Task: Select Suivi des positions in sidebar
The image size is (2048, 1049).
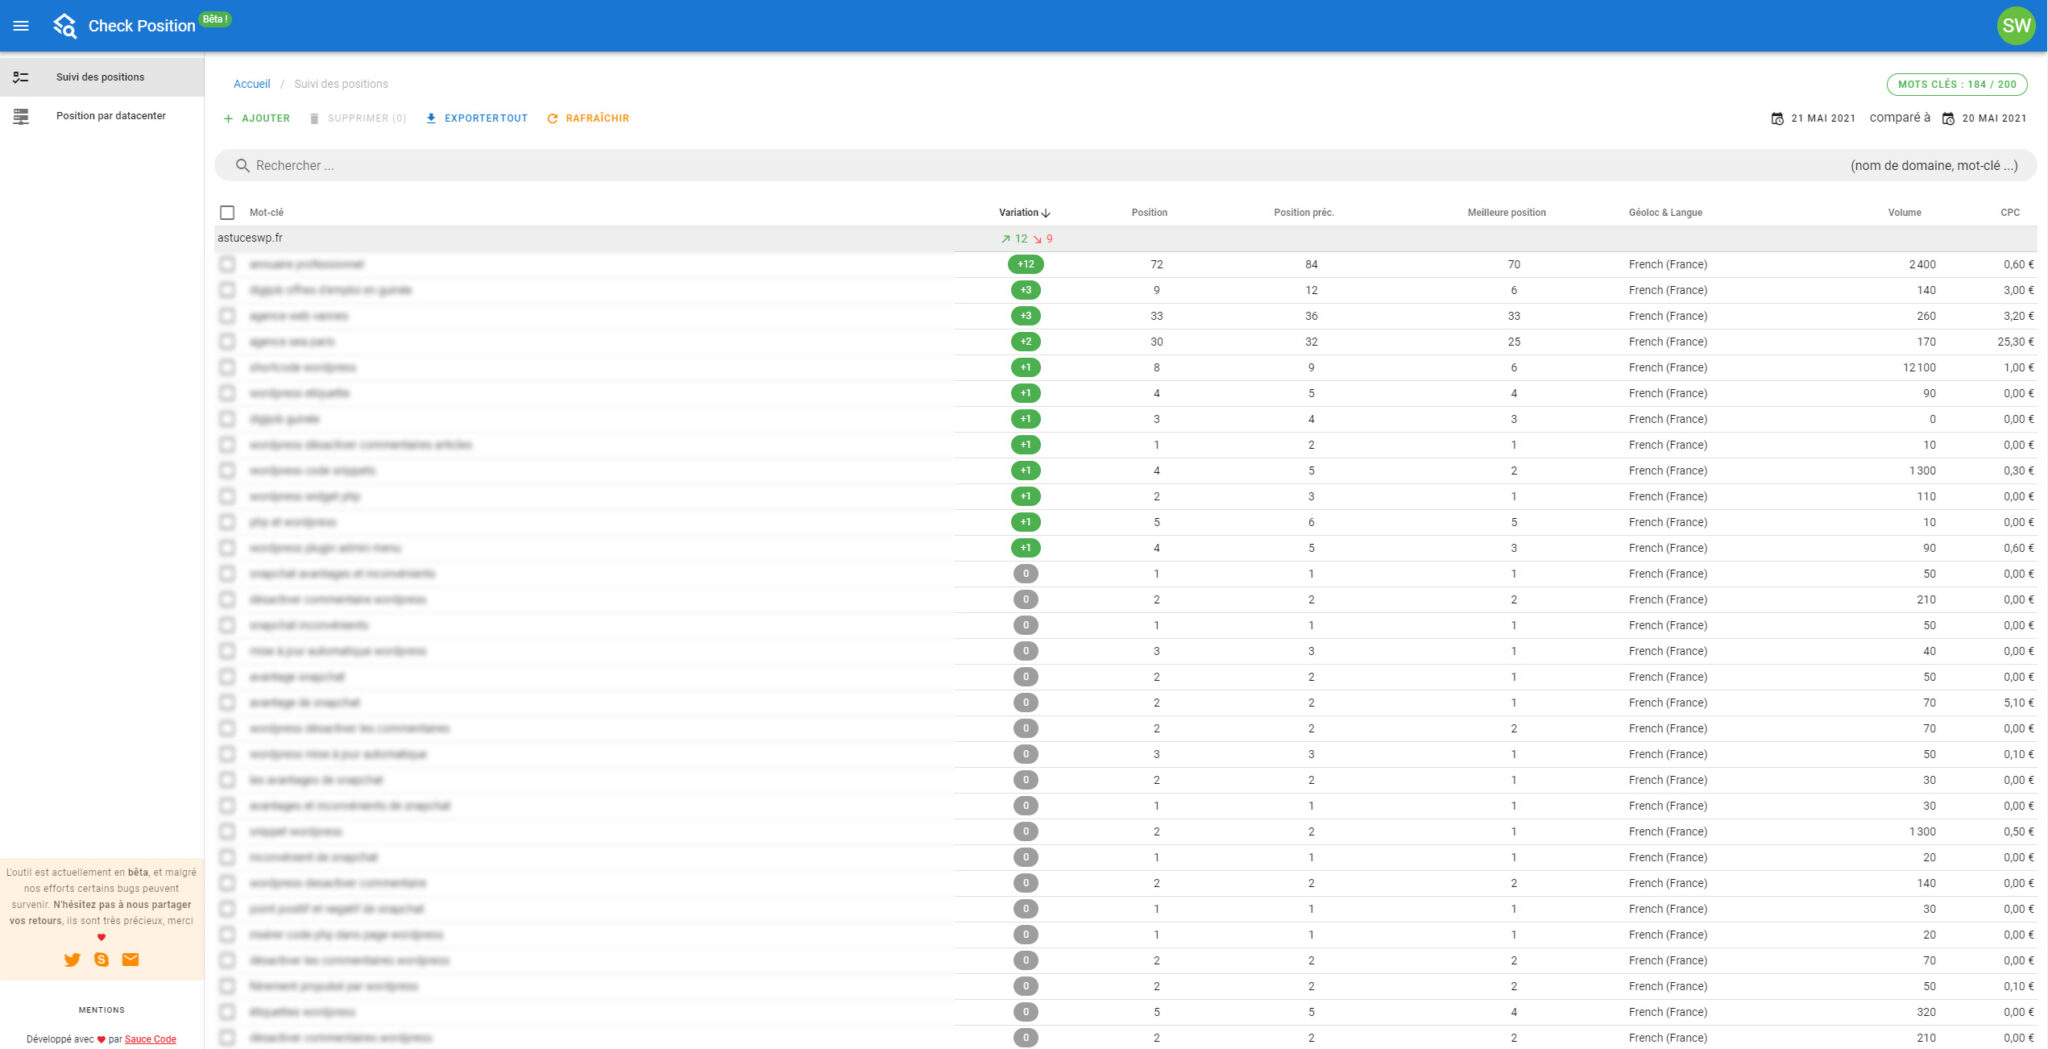Action: tap(102, 77)
